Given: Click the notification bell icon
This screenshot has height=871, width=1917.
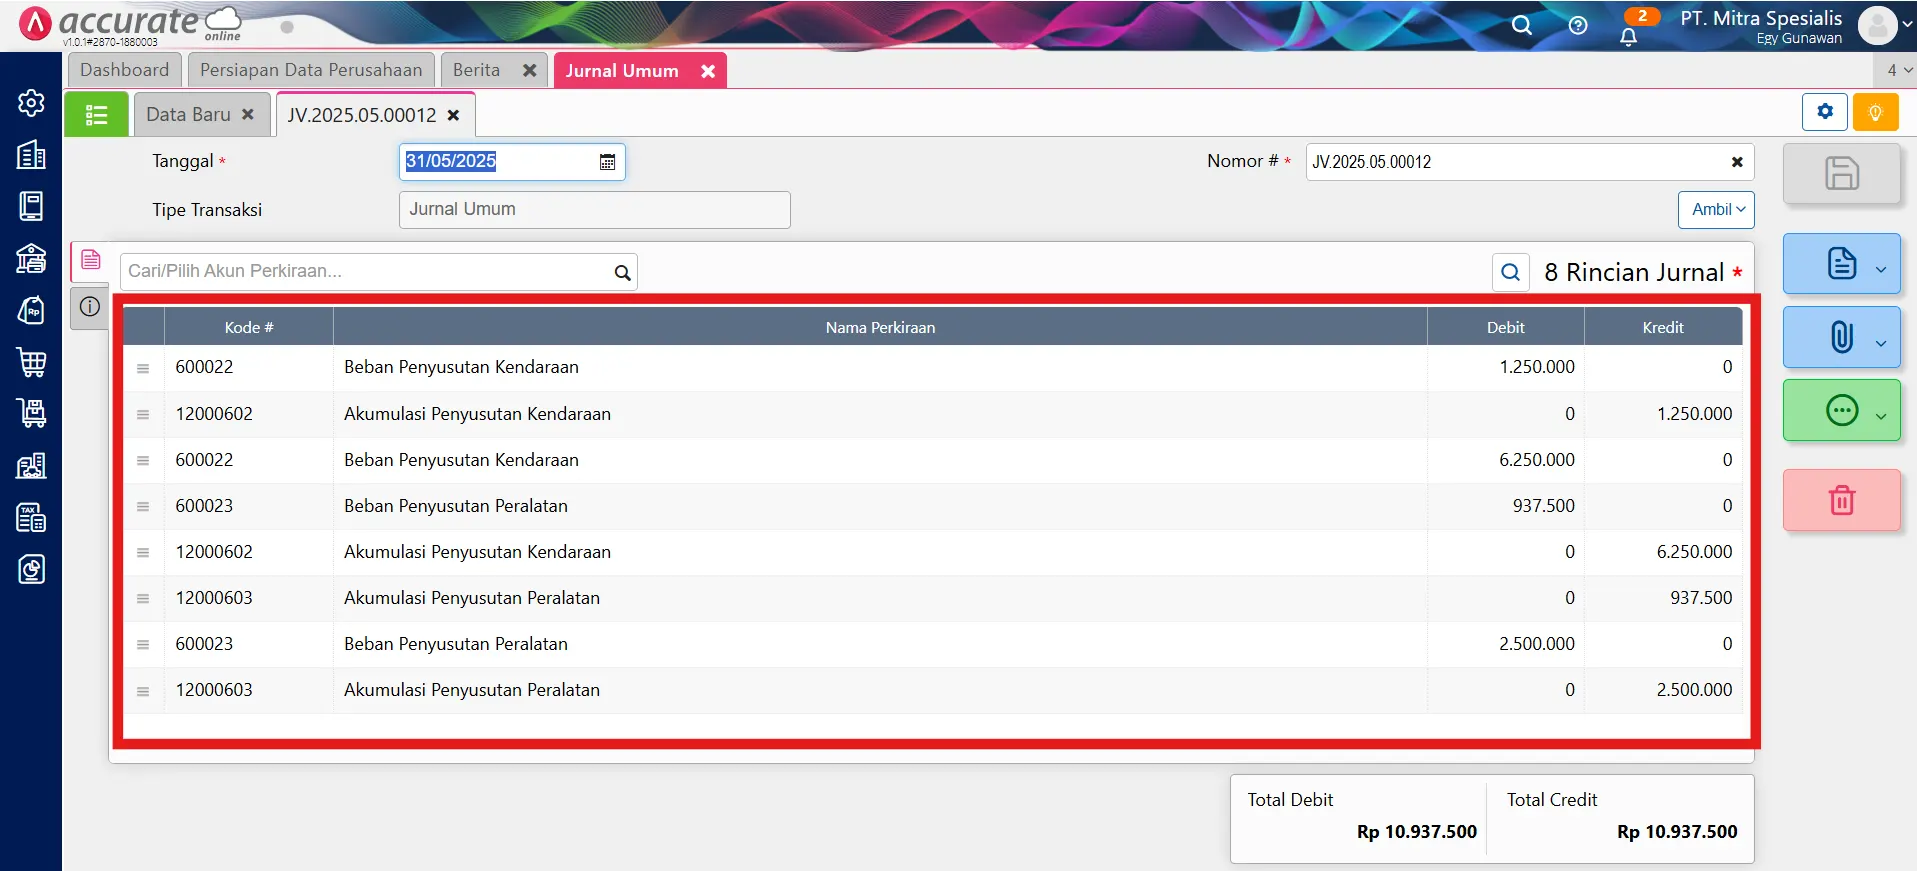Looking at the screenshot, I should click(x=1628, y=37).
